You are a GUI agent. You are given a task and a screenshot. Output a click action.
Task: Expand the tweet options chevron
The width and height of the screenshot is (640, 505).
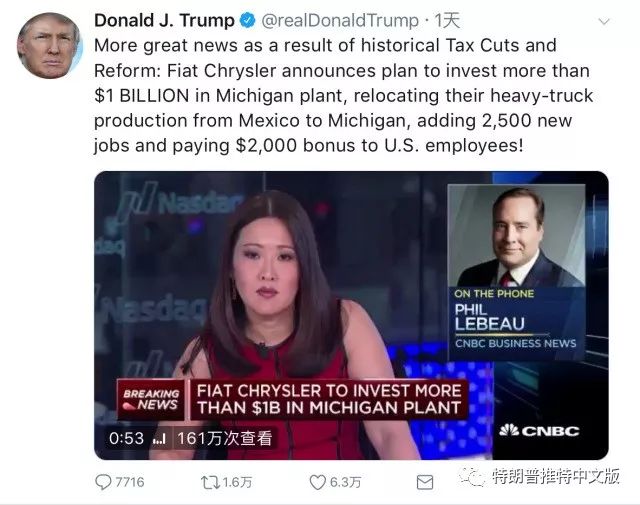click(604, 21)
